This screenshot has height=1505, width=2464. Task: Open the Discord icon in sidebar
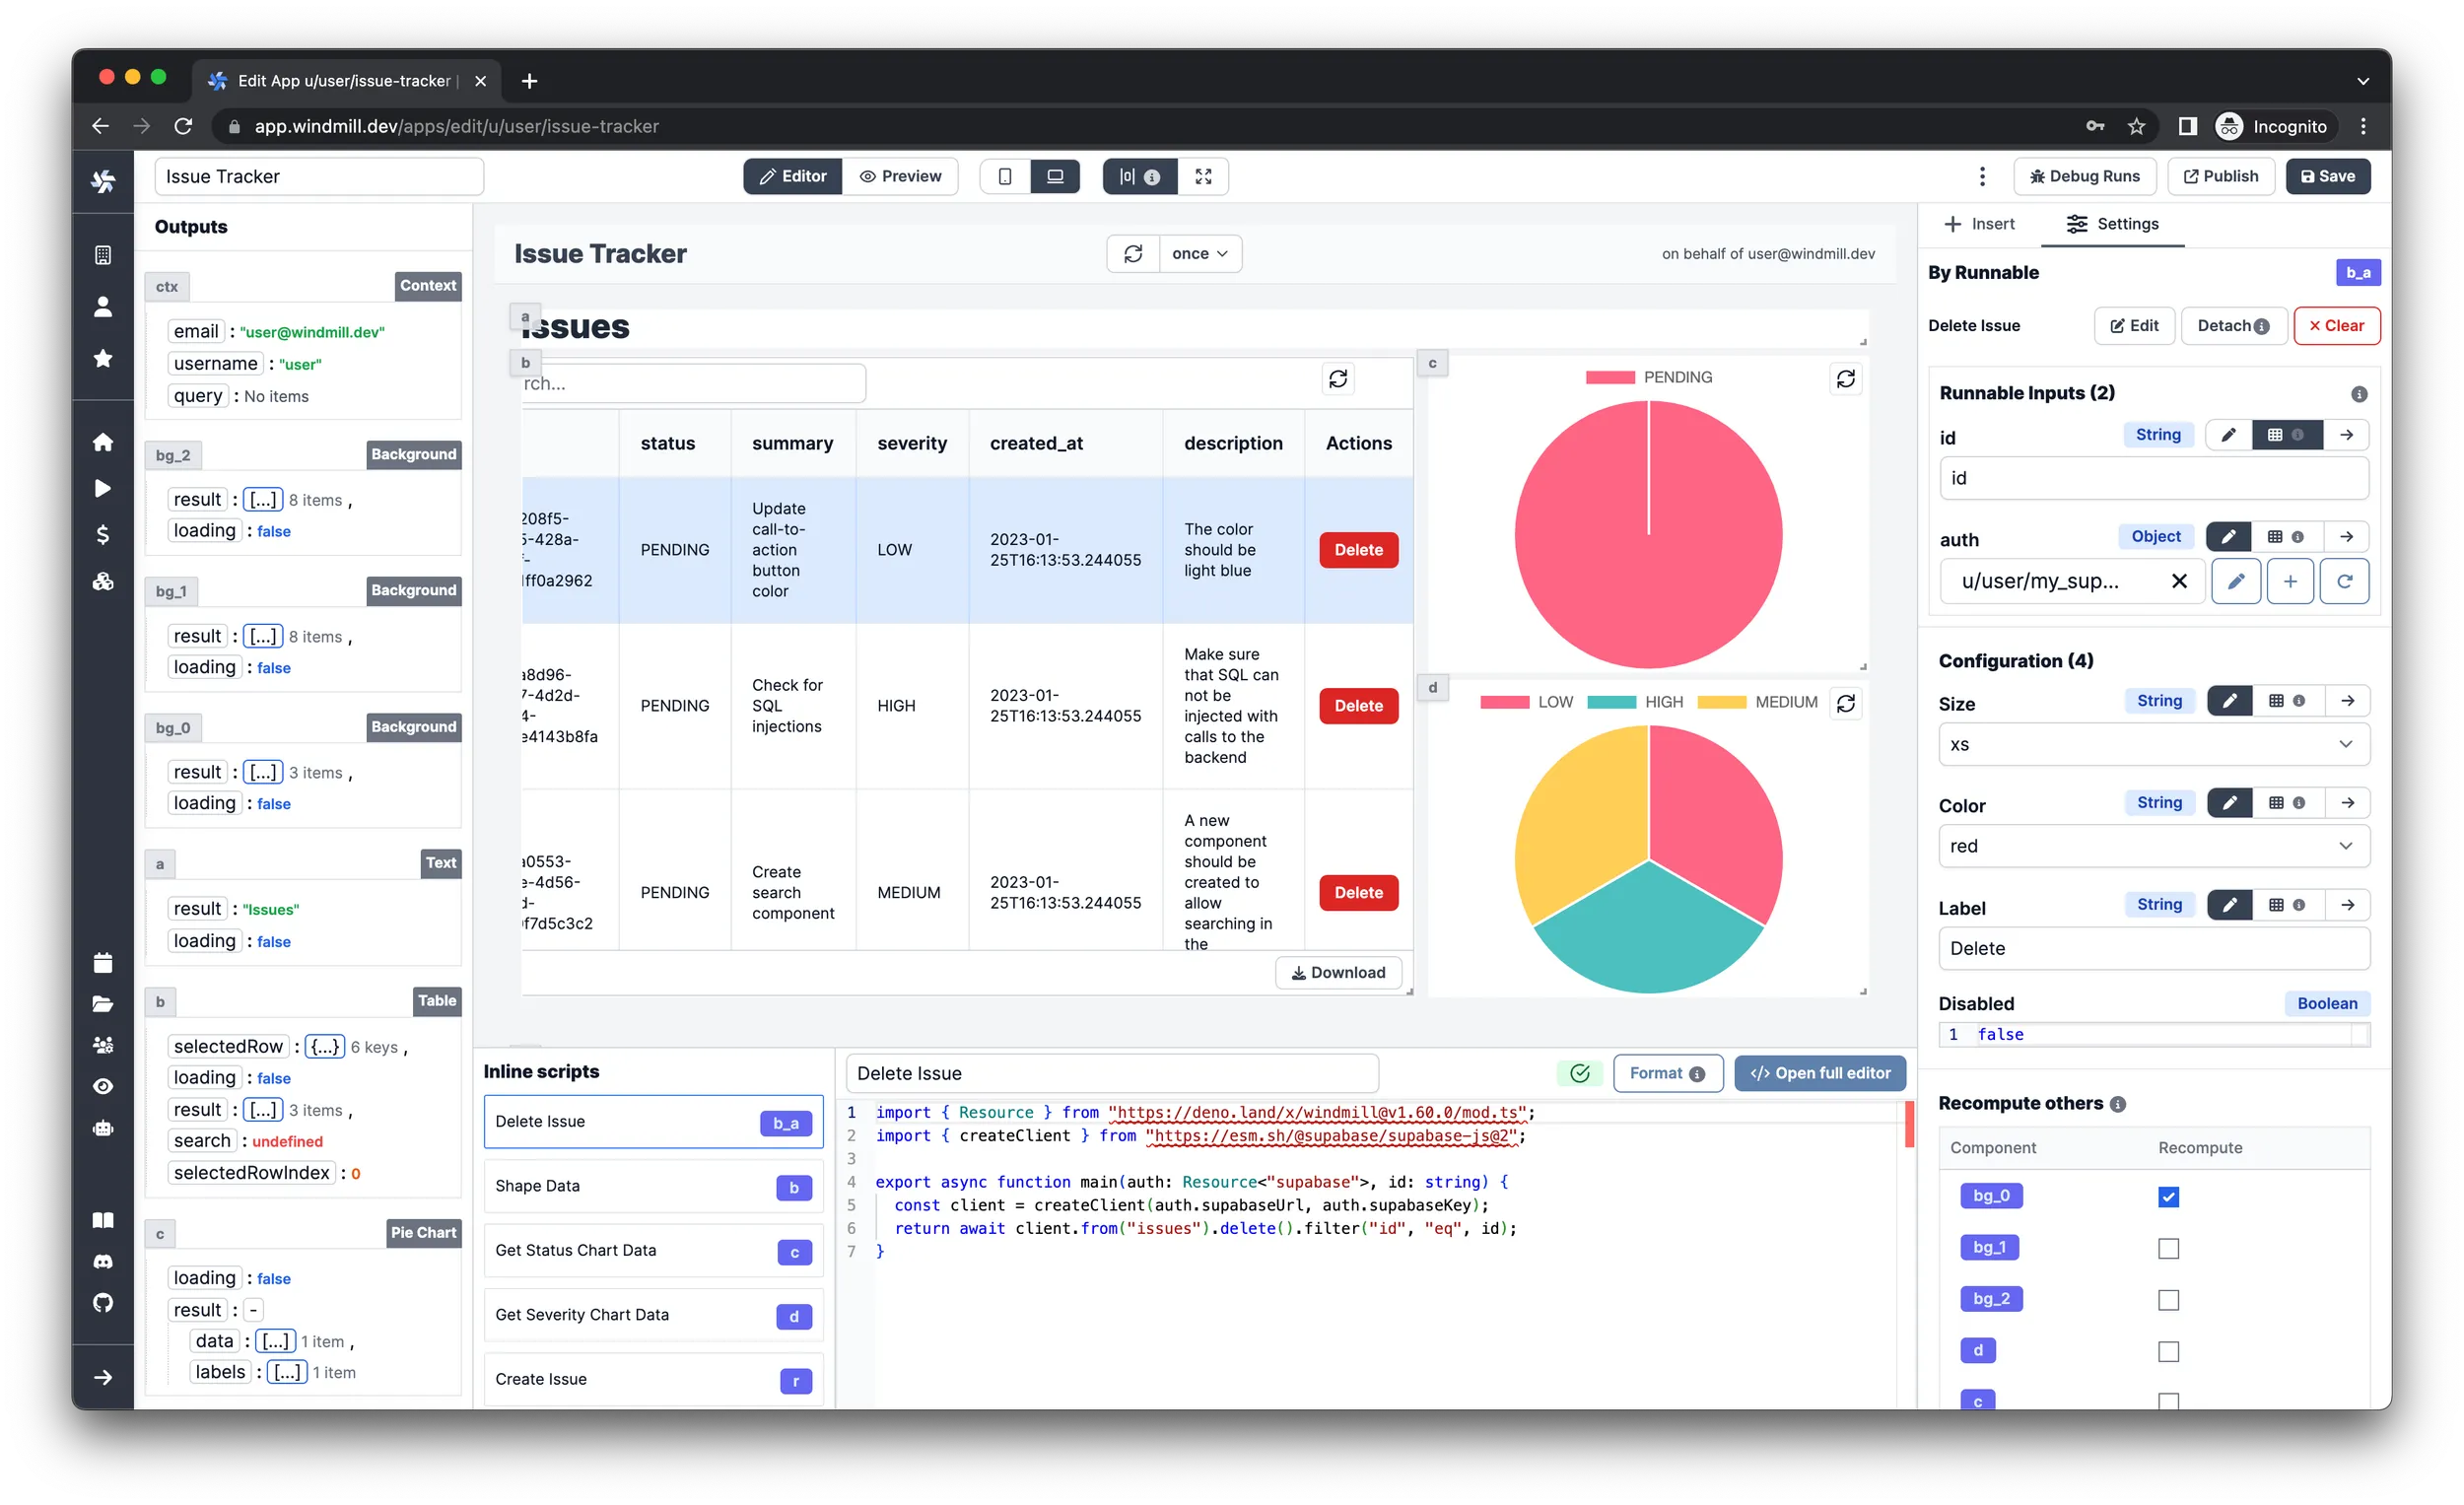(103, 1261)
